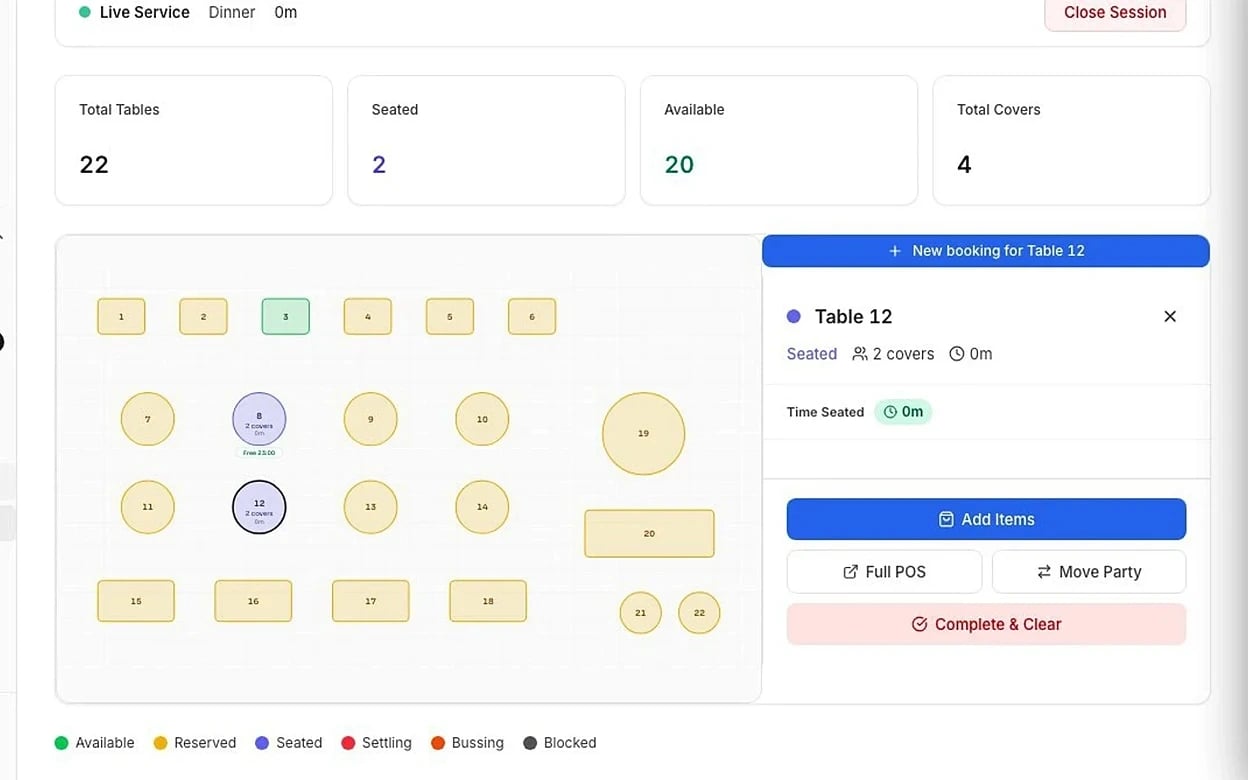Screen dimensions: 1248x780
Task: Click the purple Seated legend swatch
Action: tap(262, 743)
